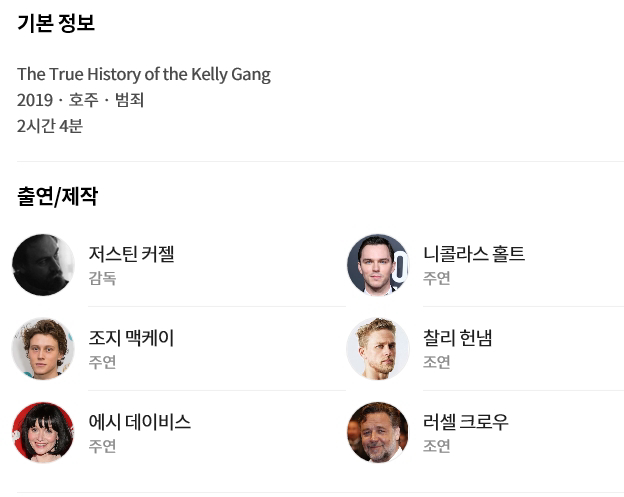624x497 pixels.
Task: Click the 기본 정보 section heading
Action: 56,23
